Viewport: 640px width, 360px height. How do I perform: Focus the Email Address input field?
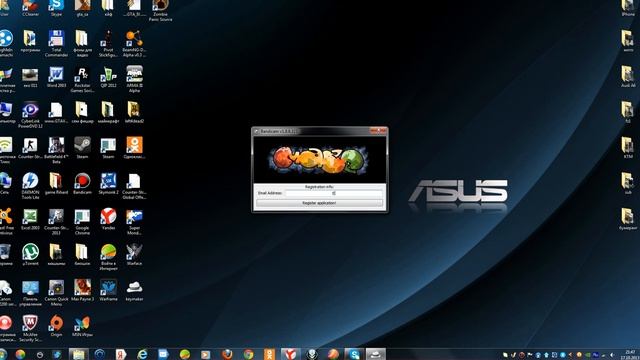[333, 193]
